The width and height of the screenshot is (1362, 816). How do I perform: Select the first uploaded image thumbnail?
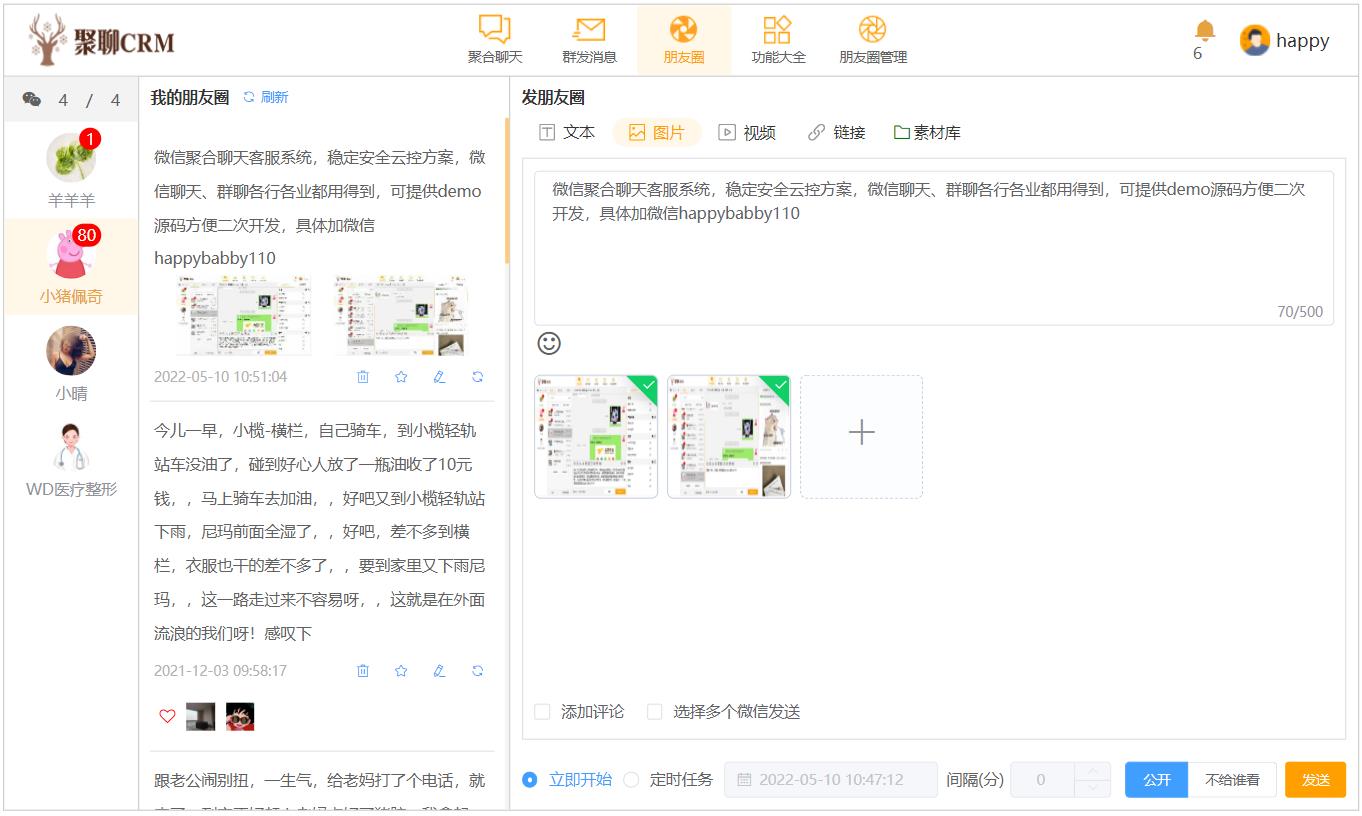[x=596, y=436]
